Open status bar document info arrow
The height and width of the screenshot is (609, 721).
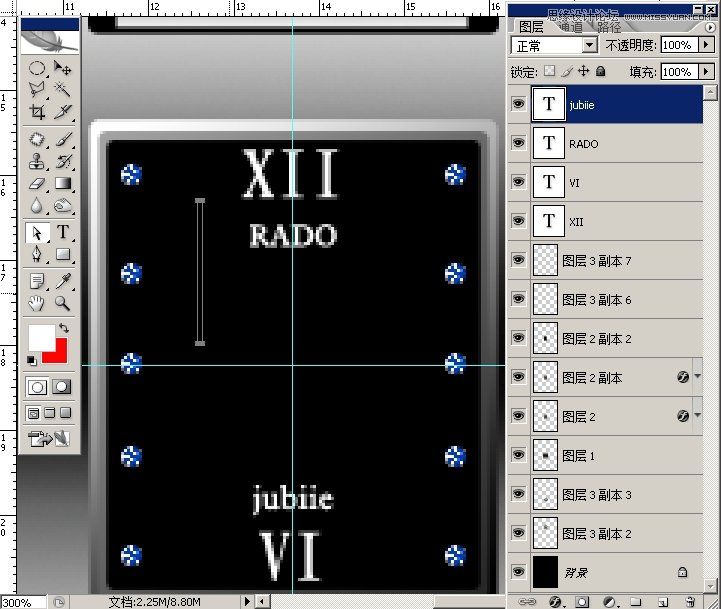247,601
